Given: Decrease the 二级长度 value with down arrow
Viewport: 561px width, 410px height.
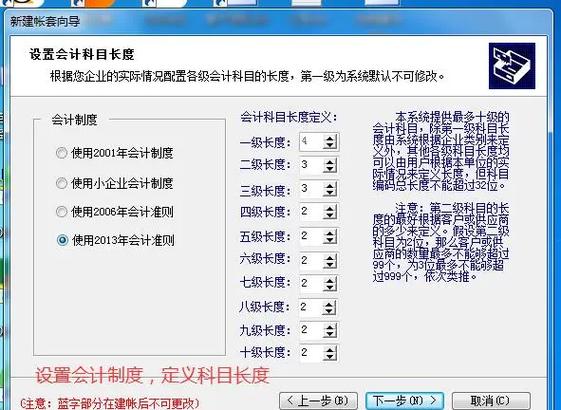Looking at the screenshot, I should [330, 169].
